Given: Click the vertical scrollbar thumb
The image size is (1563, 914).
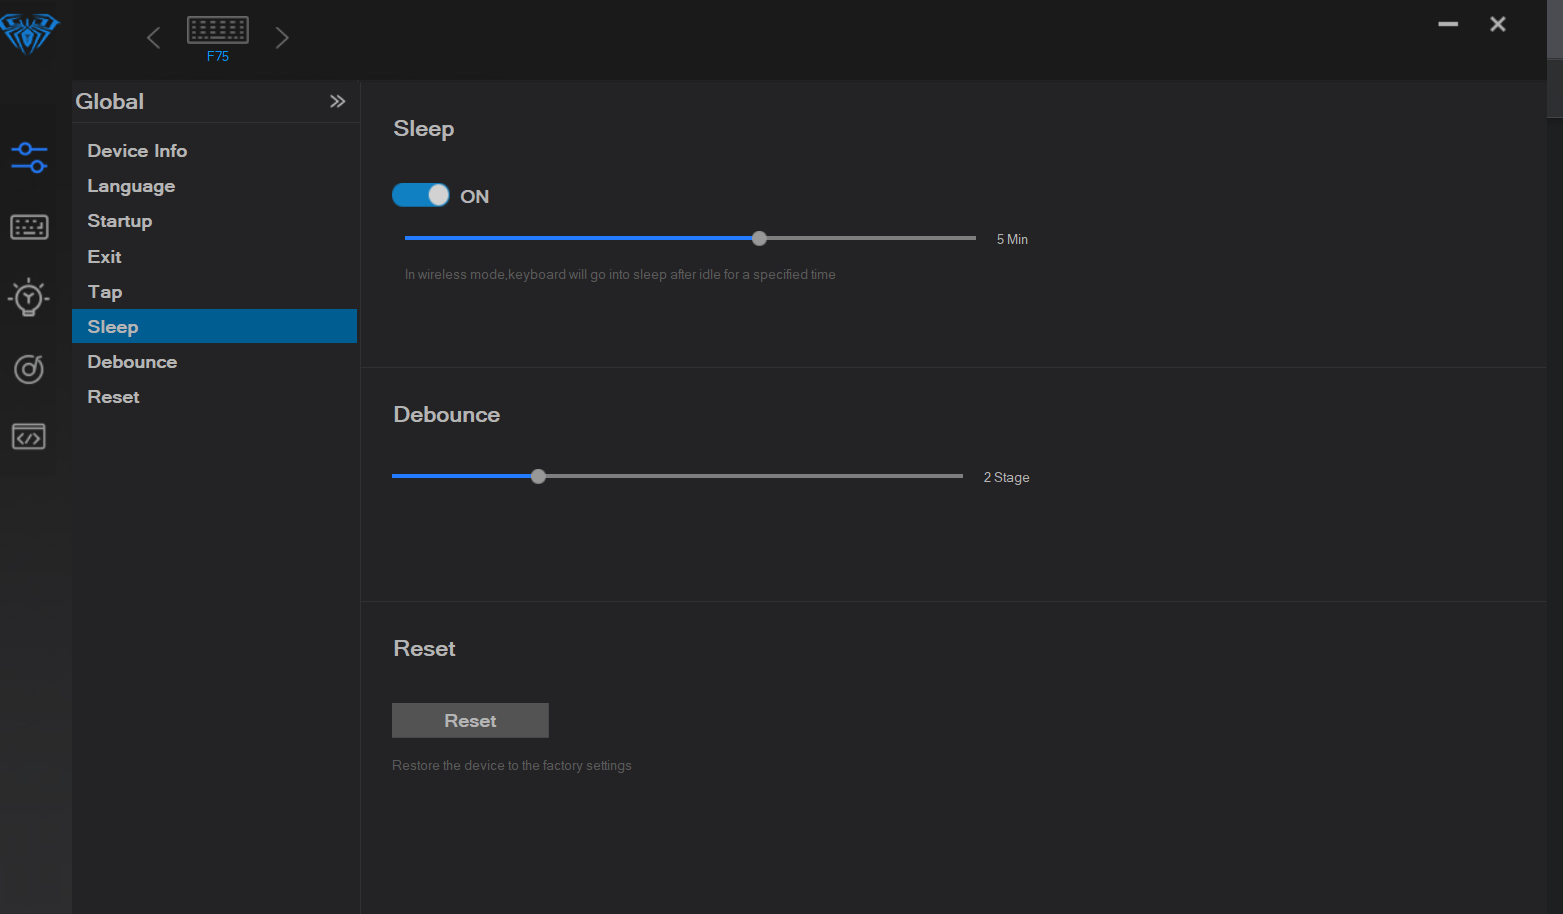Looking at the screenshot, I should click(1555, 88).
